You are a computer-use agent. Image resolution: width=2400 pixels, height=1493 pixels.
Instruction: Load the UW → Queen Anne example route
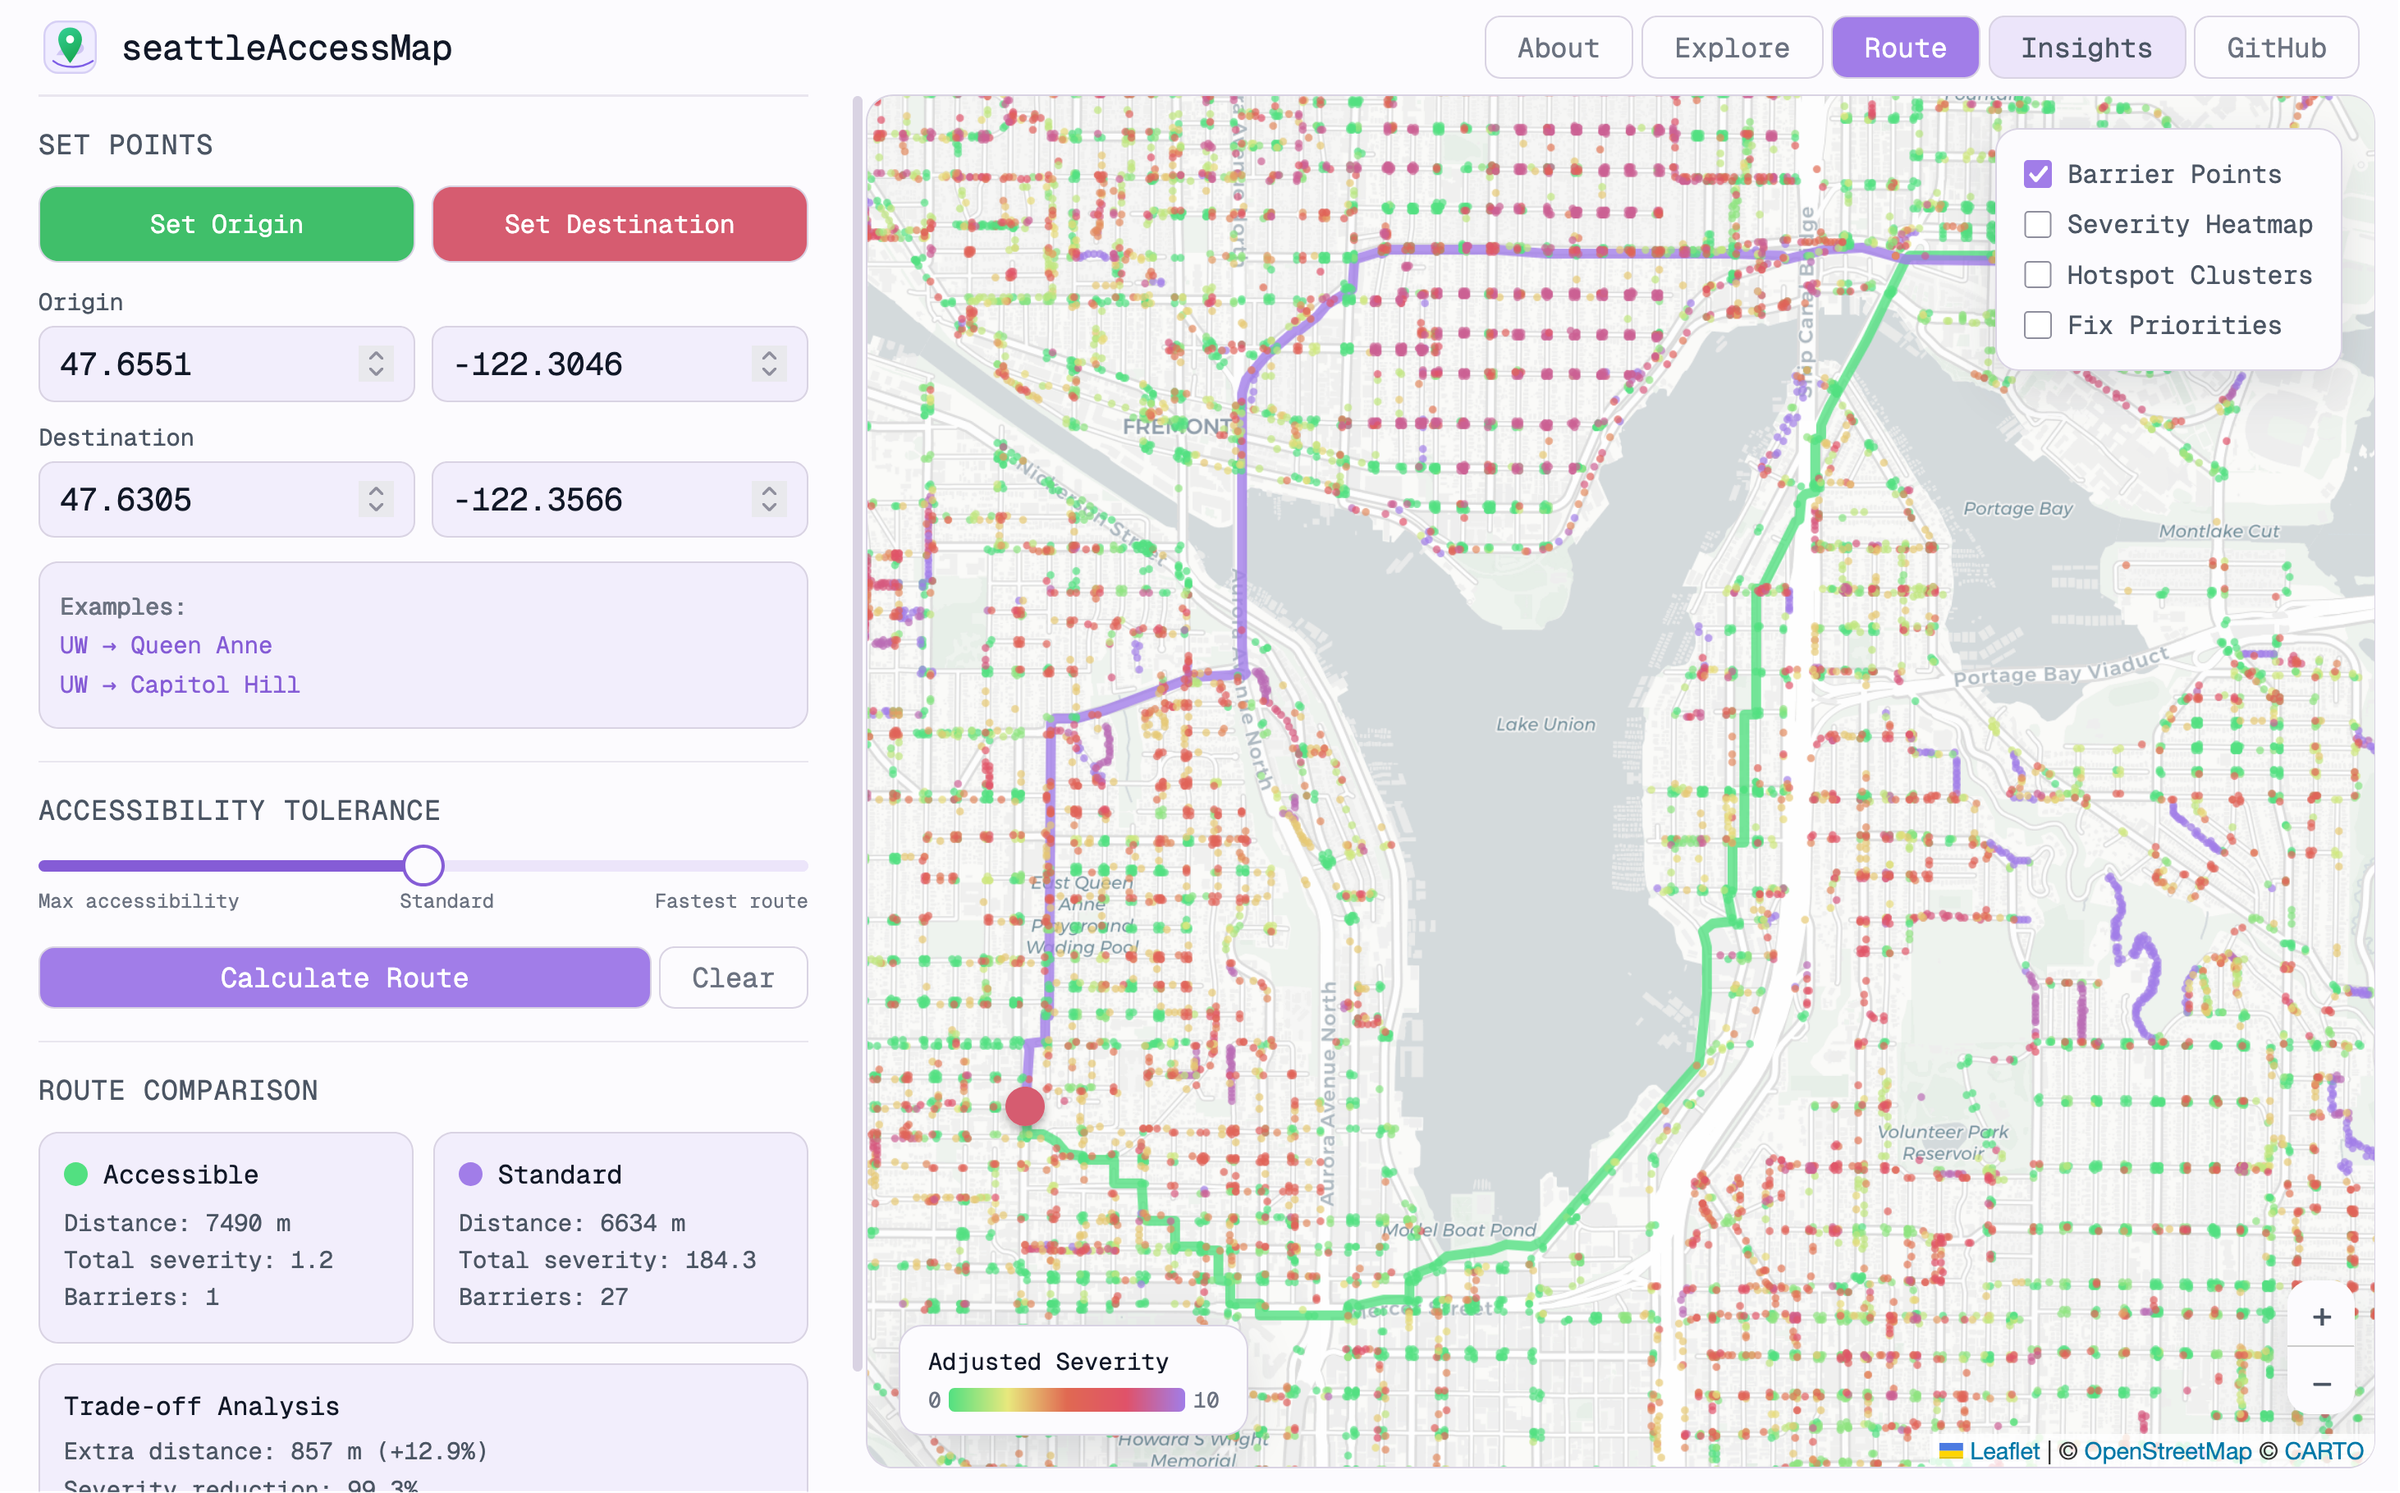pos(166,645)
